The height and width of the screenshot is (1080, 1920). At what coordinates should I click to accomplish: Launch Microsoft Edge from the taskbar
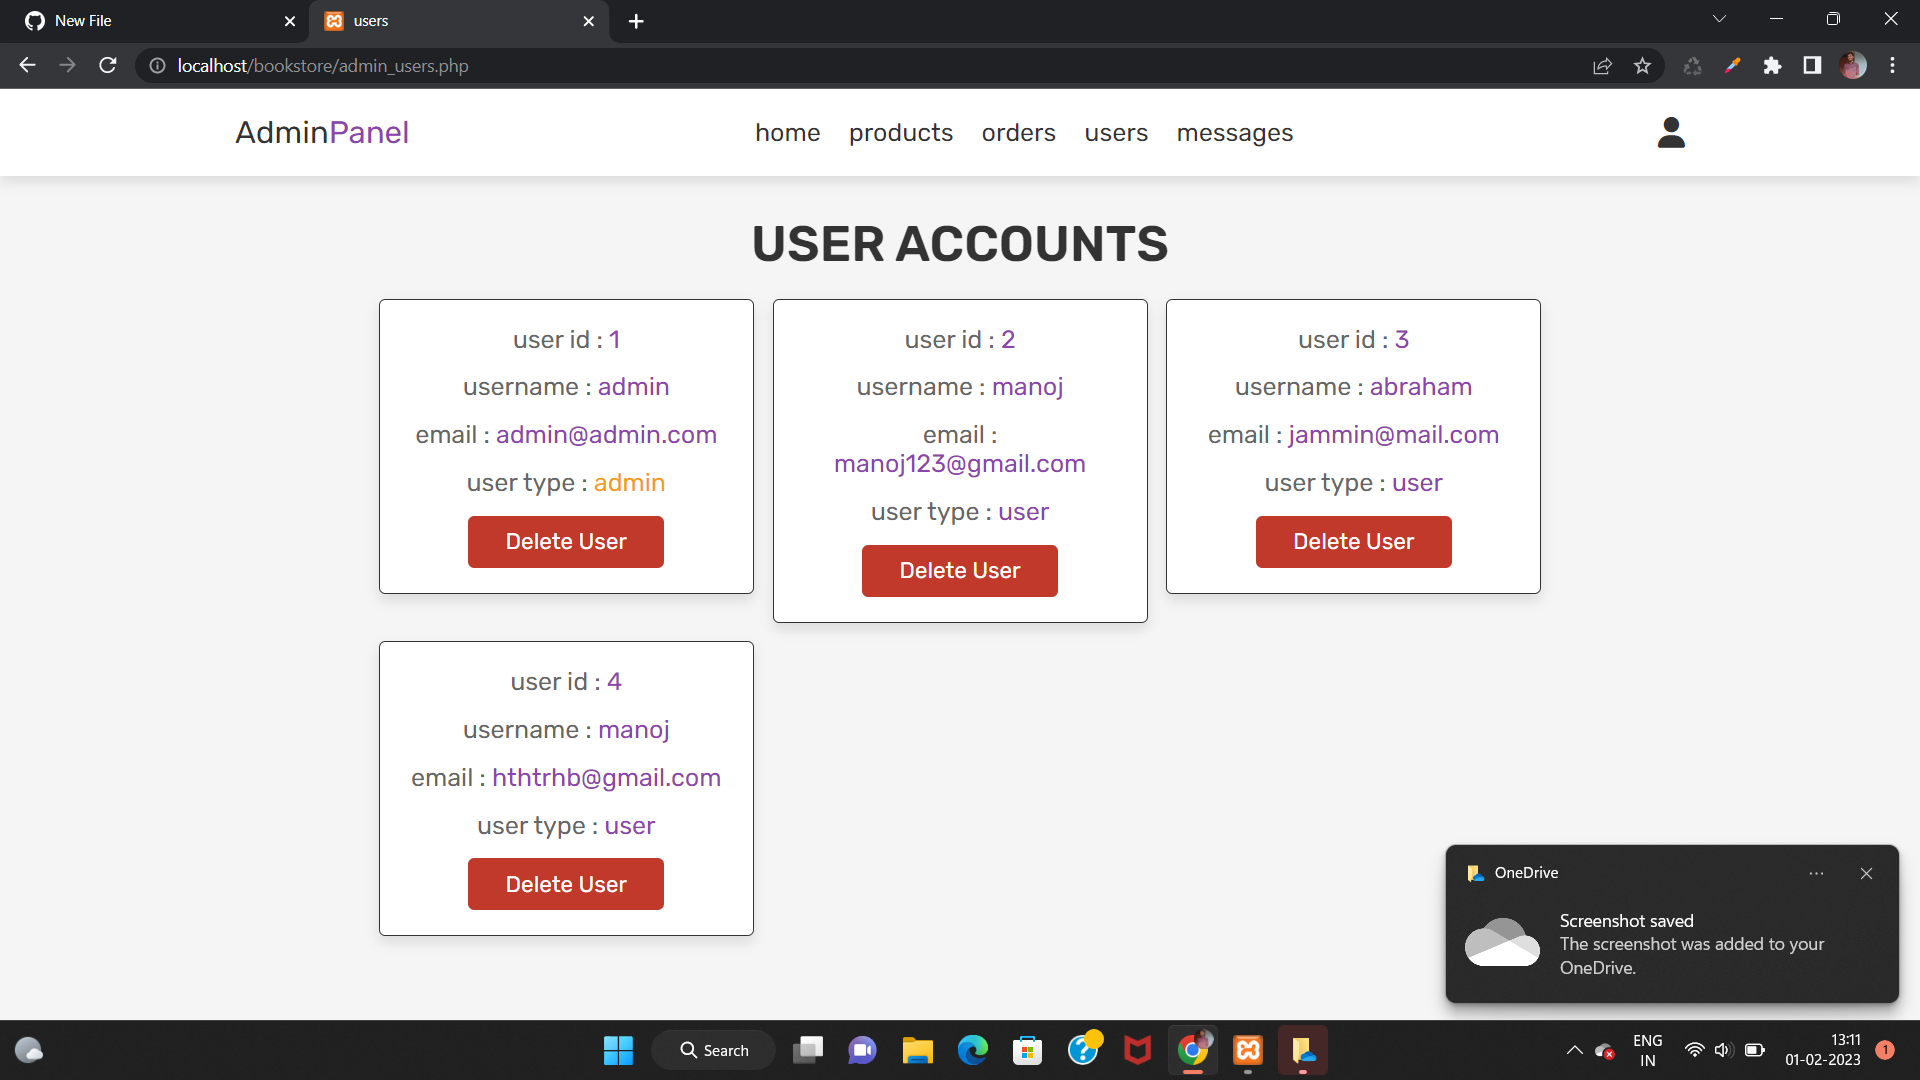tap(972, 1050)
